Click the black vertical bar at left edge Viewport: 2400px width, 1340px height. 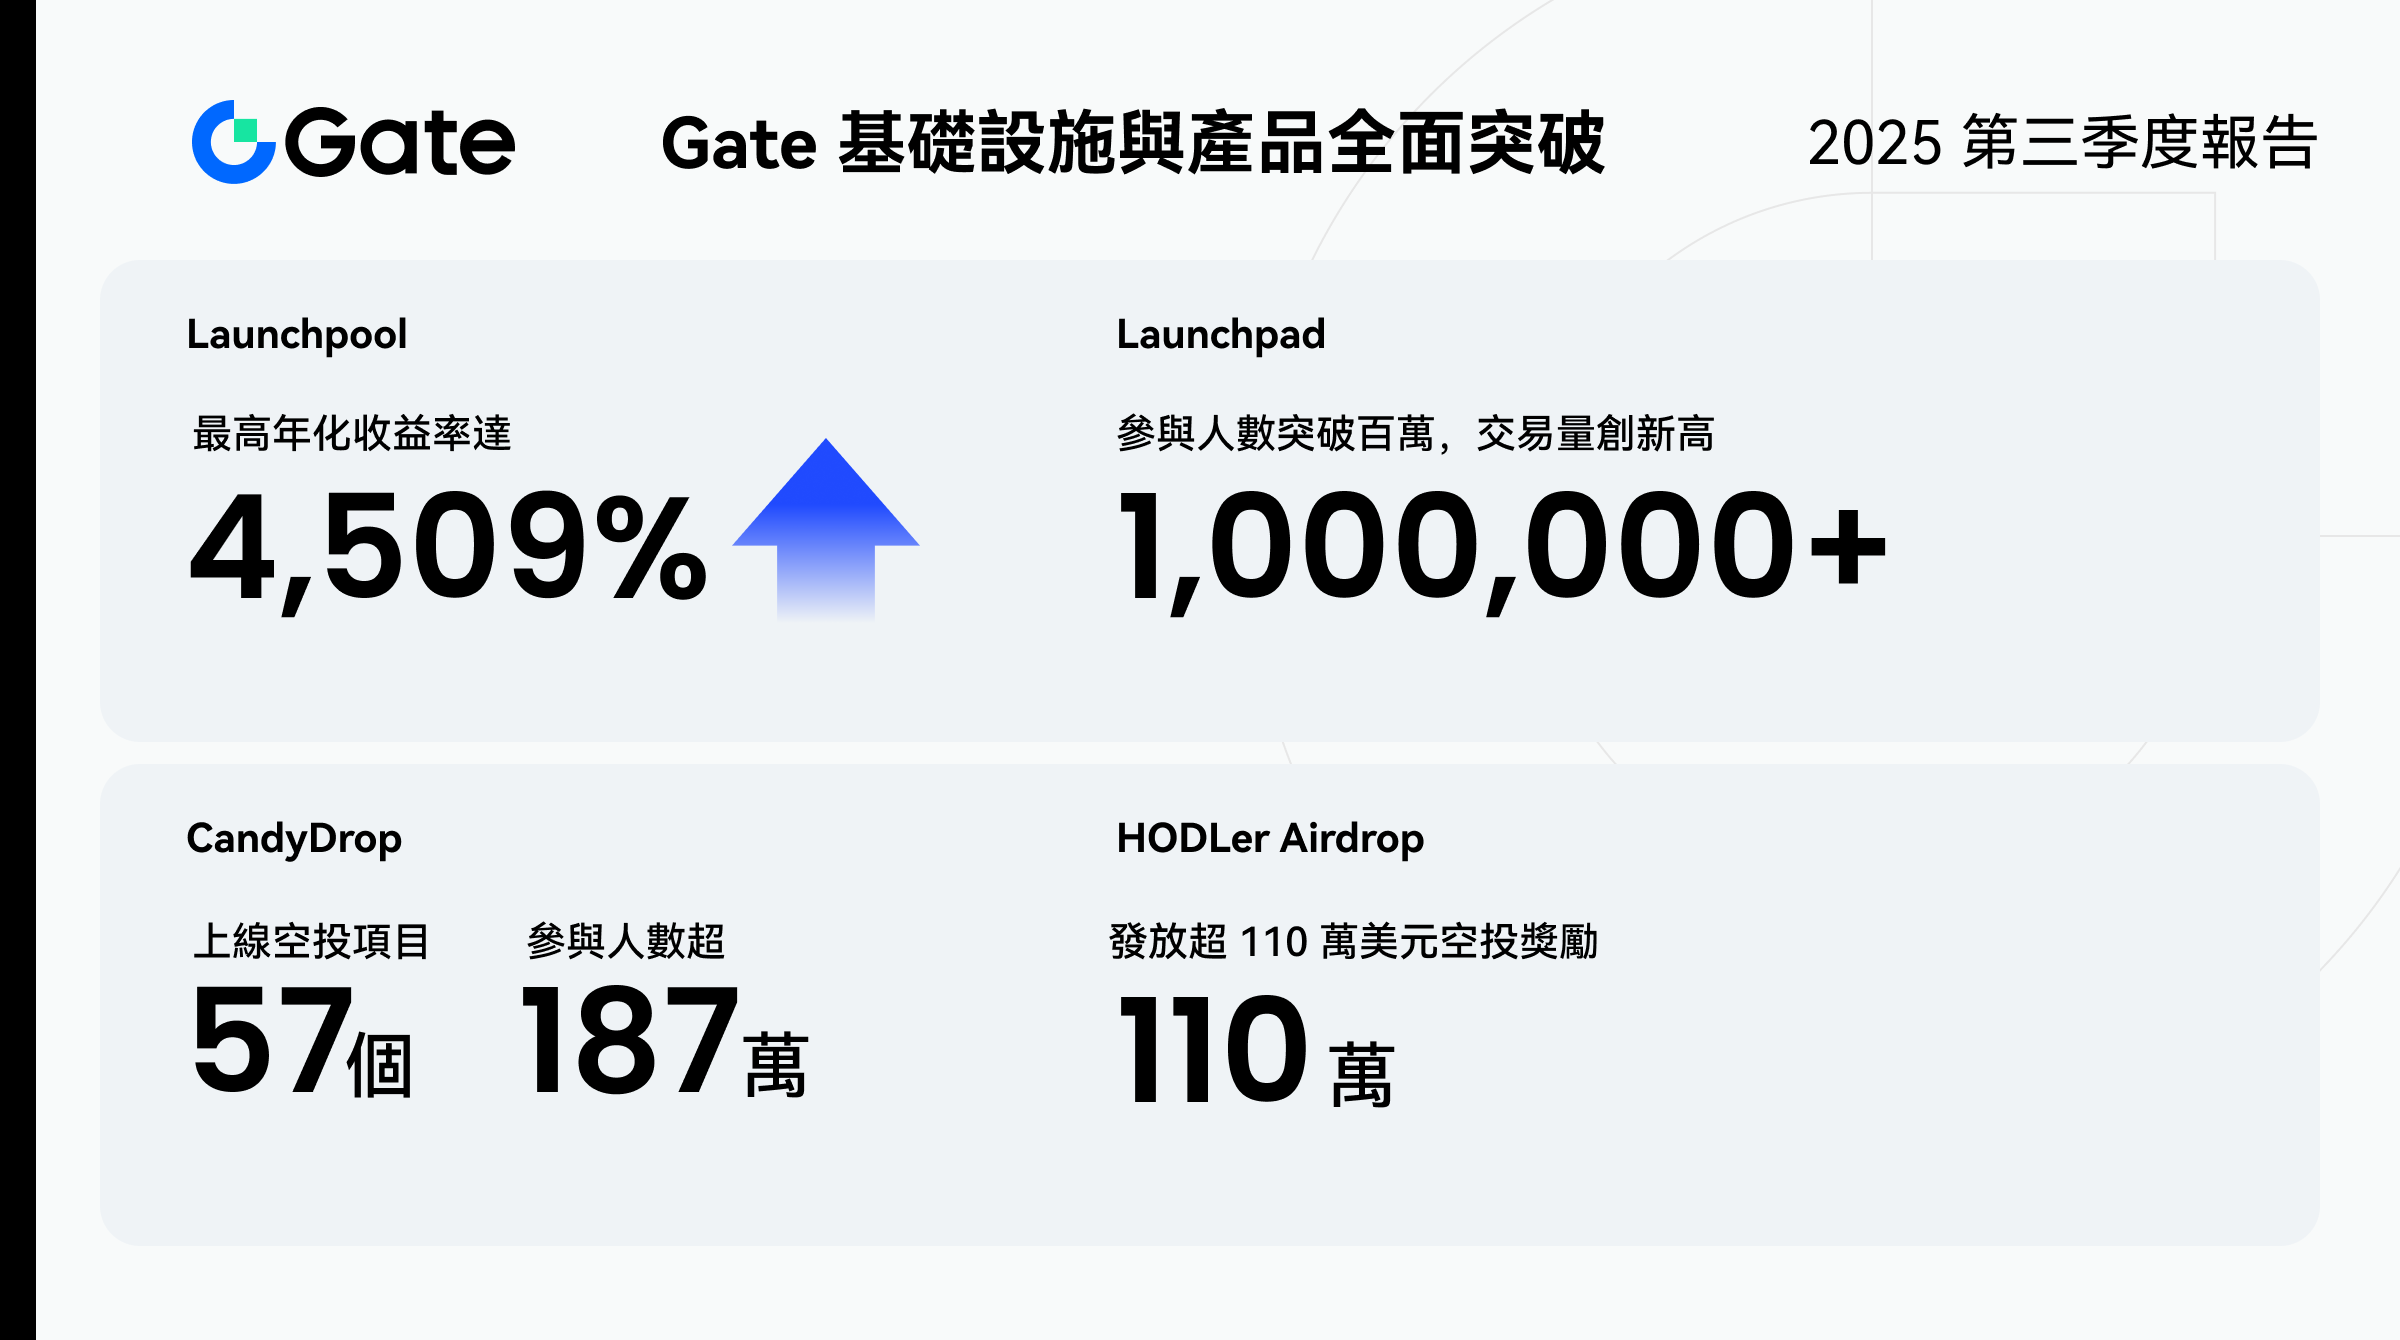17,670
